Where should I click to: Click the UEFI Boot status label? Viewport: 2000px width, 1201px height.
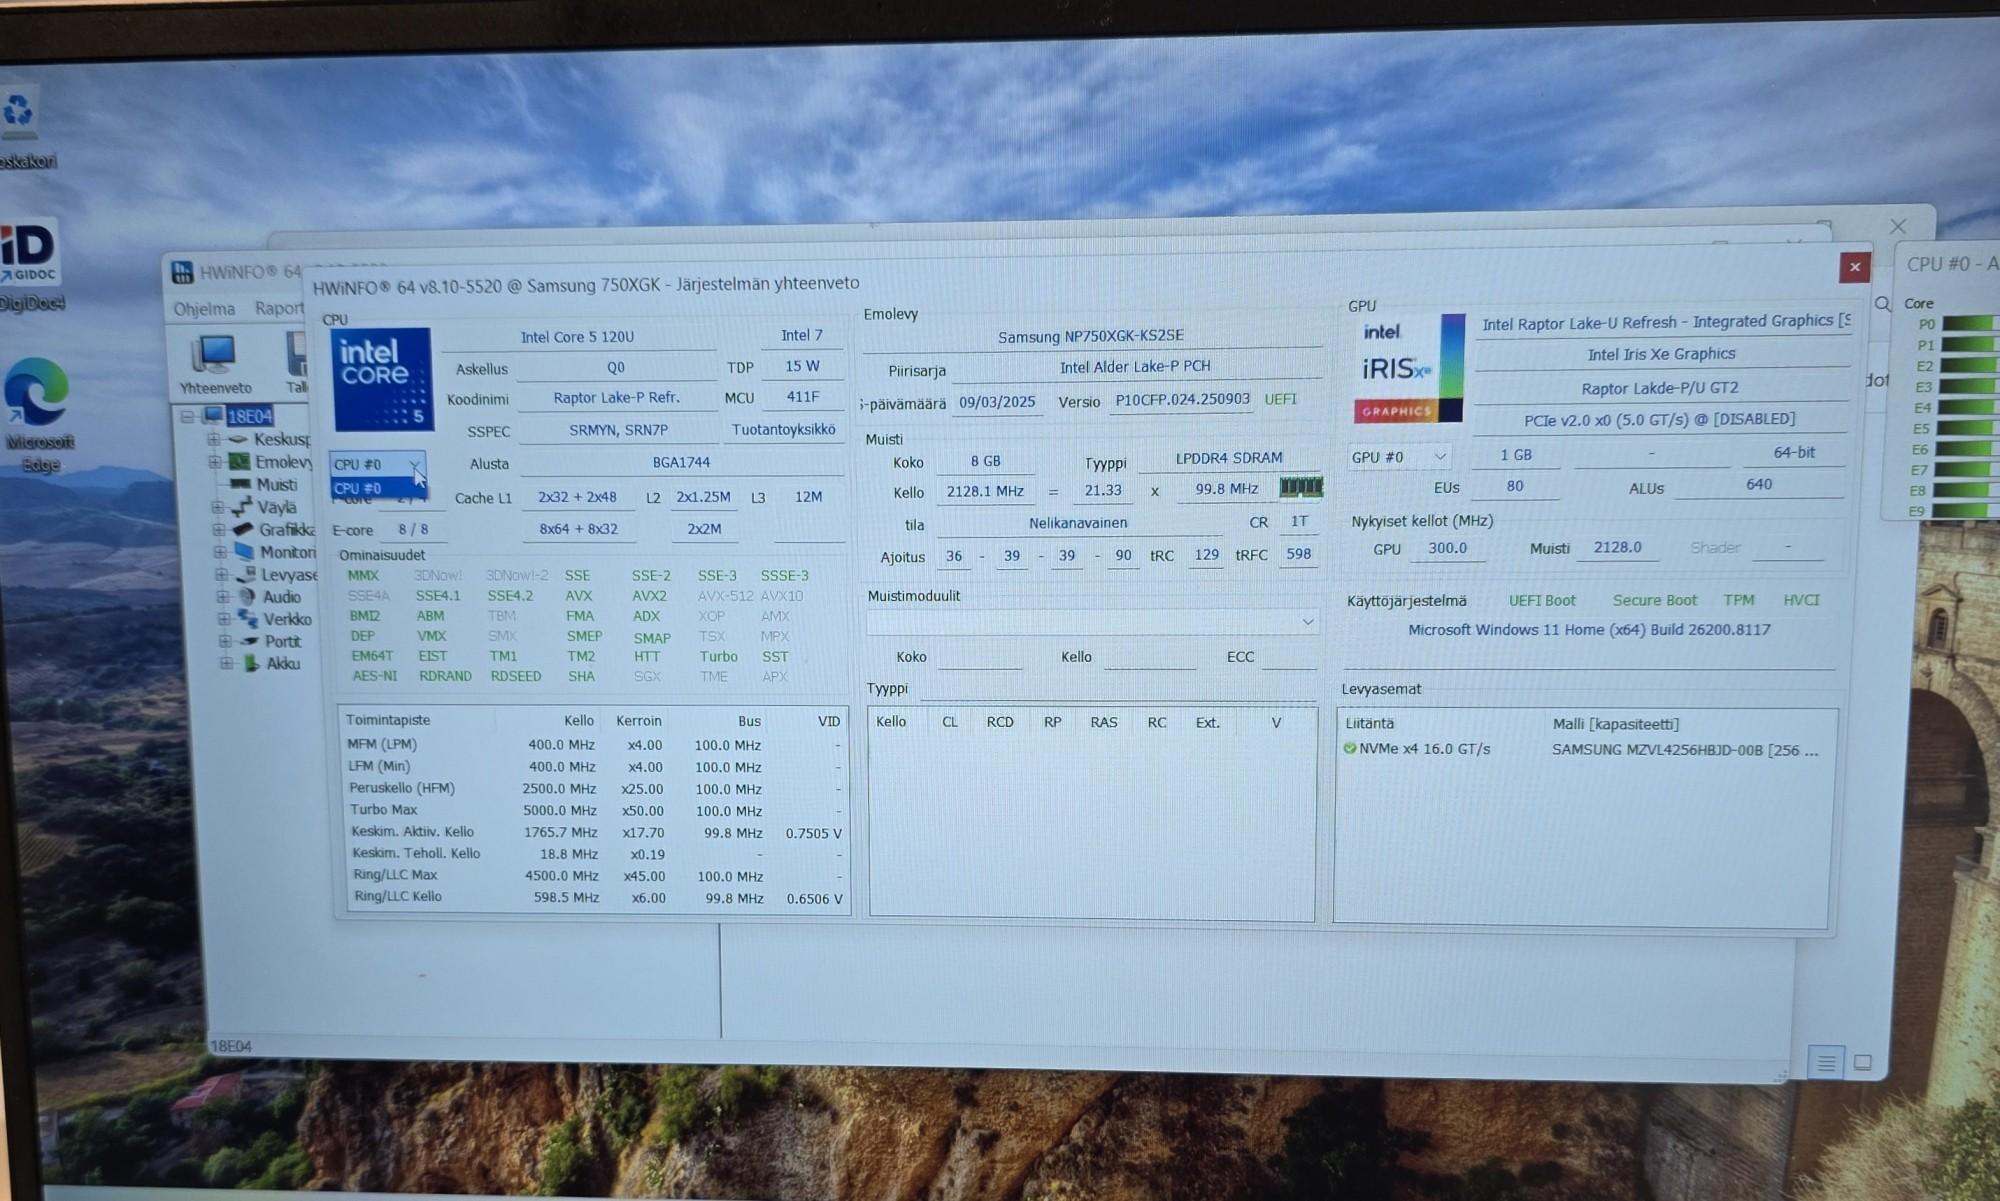point(1541,600)
